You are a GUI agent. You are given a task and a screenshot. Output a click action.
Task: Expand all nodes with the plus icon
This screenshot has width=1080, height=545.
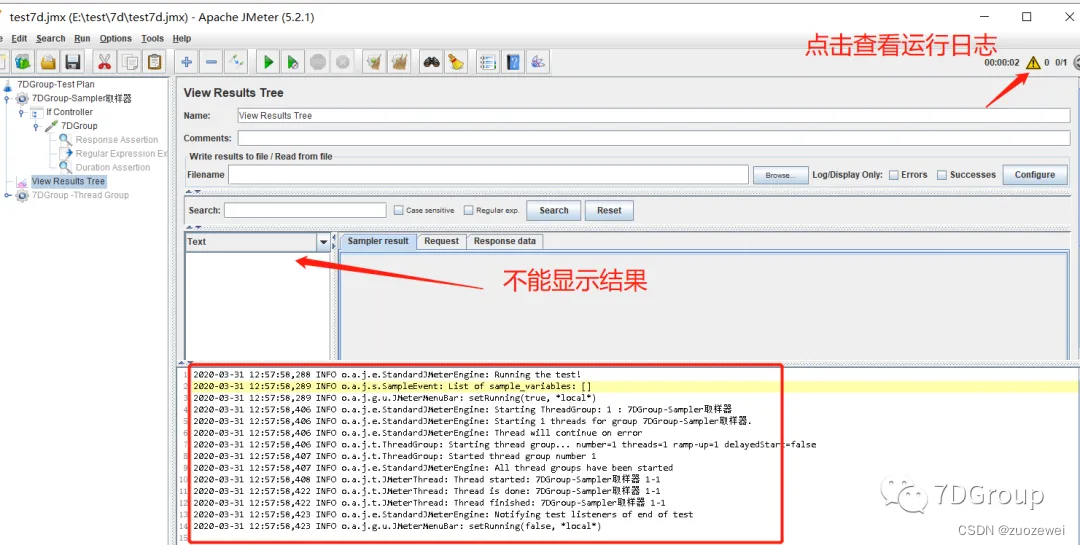pos(186,62)
